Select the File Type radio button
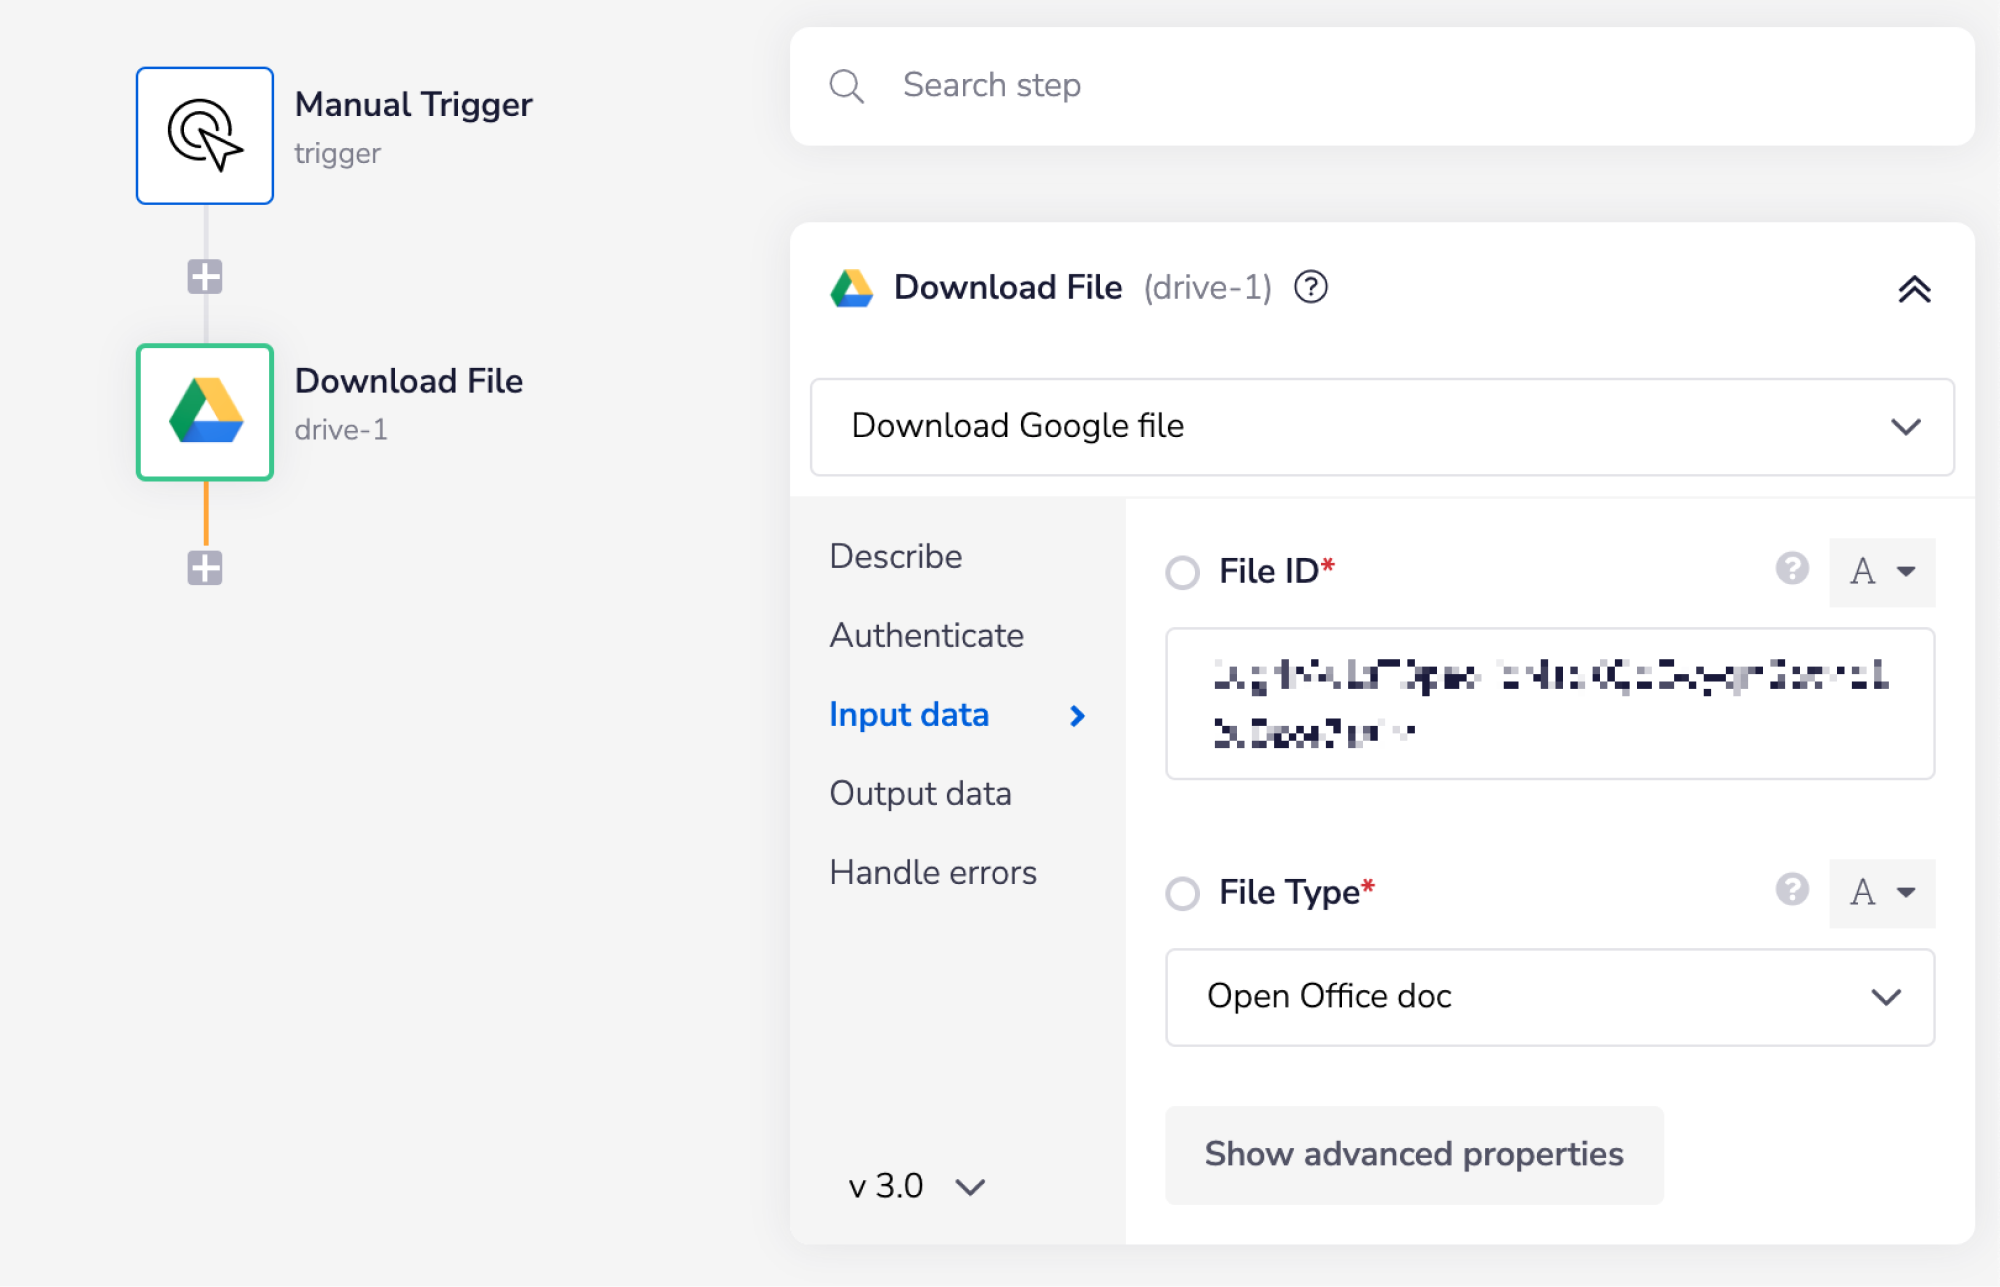Screen dimensions: 2000x1287 [1182, 893]
